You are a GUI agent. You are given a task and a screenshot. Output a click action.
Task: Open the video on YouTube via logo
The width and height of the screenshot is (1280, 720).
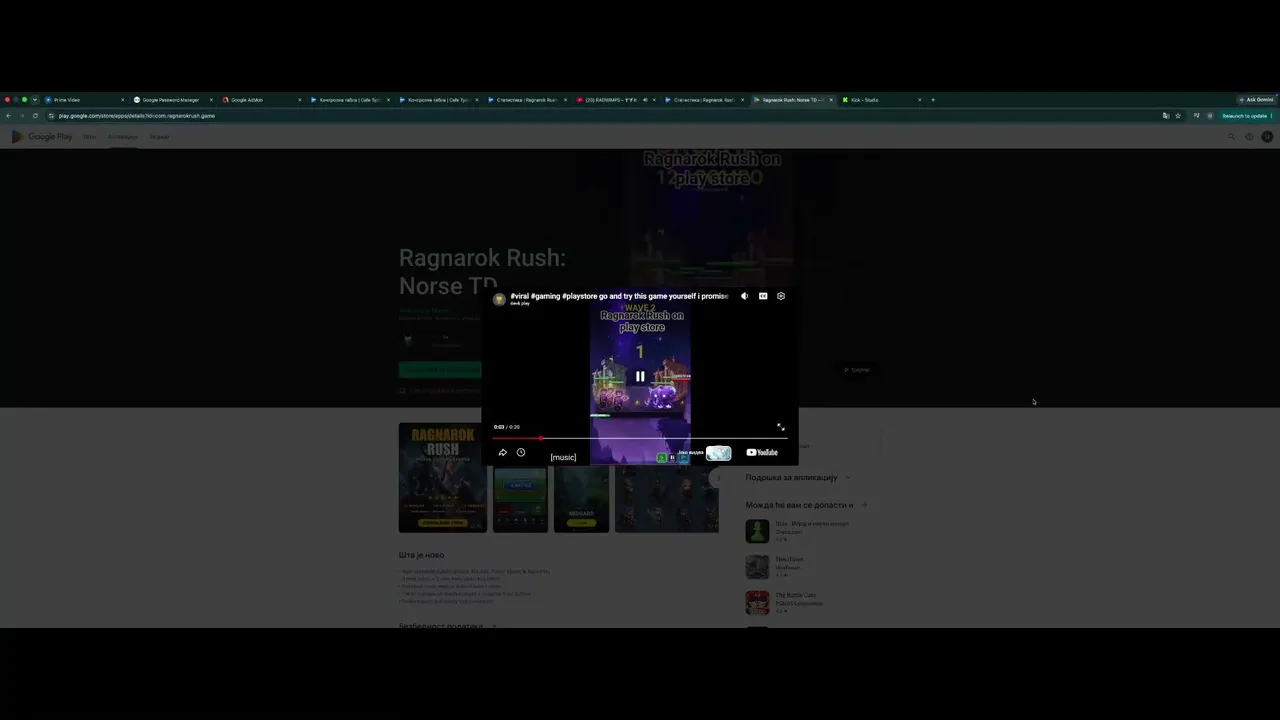pos(762,453)
